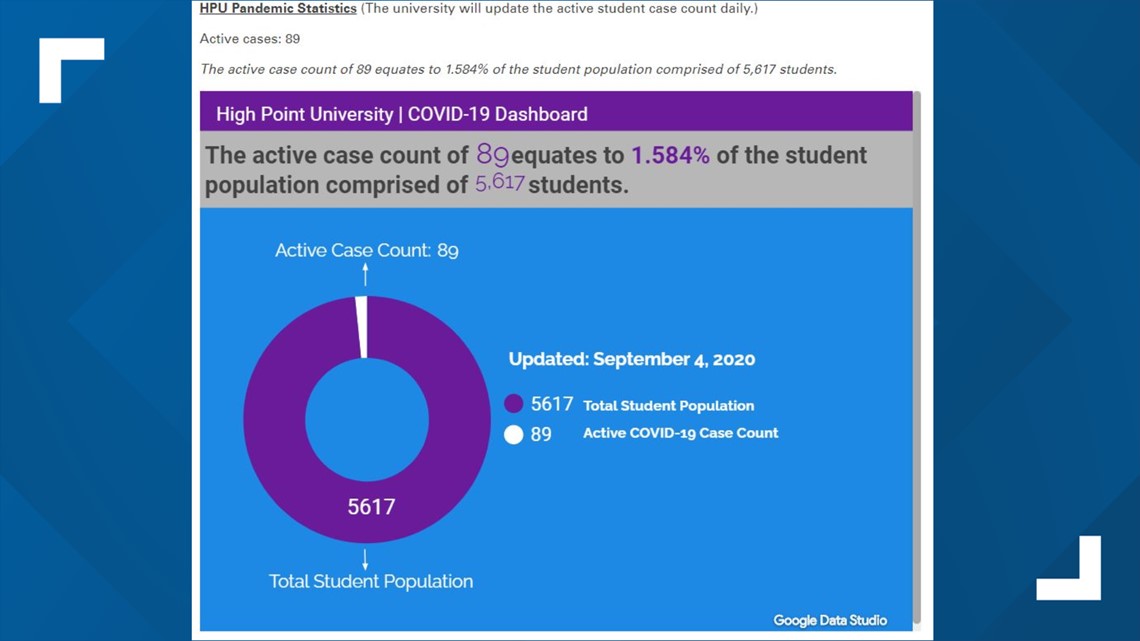The image size is (1140, 641).
Task: Click the blue center hole of the donut
Action: (x=366, y=420)
